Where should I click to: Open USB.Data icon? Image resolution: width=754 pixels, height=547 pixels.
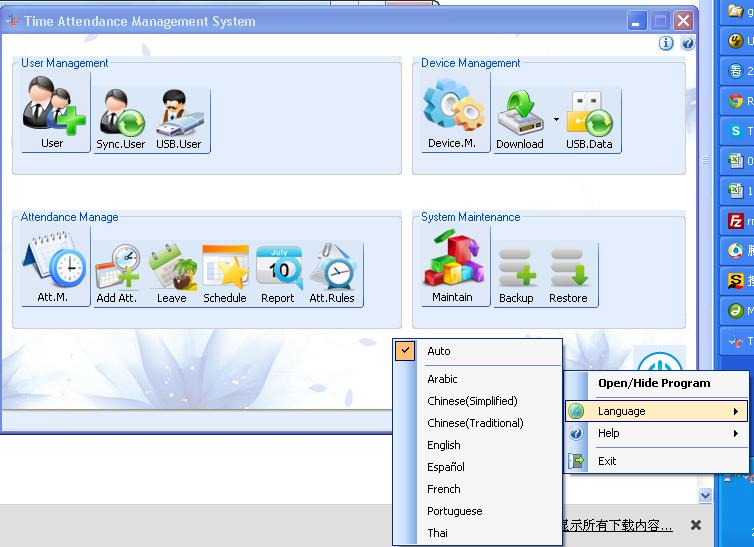590,120
